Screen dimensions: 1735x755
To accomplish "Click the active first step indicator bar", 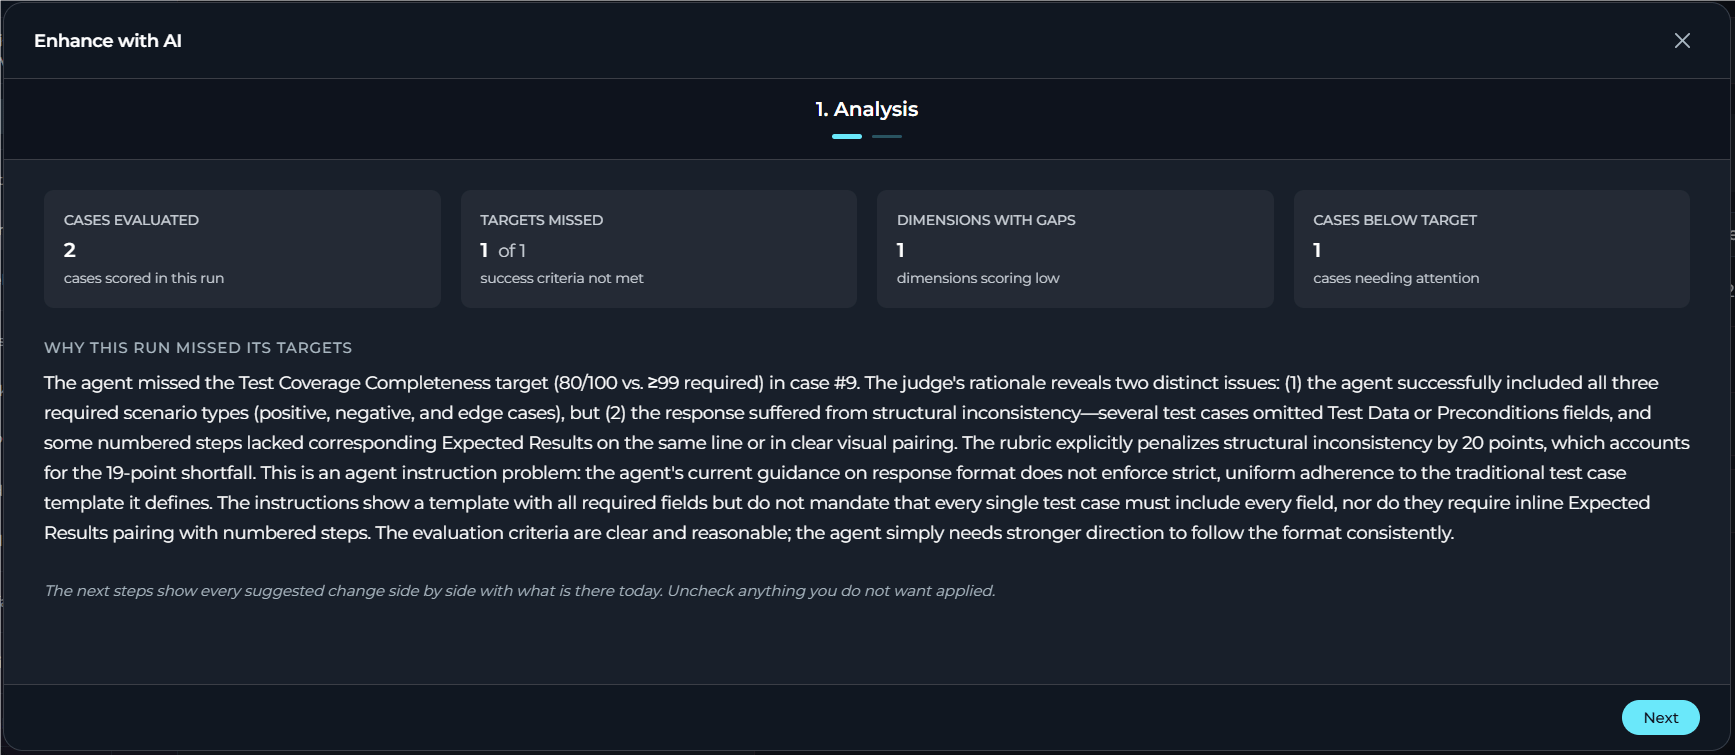I will tap(847, 136).
